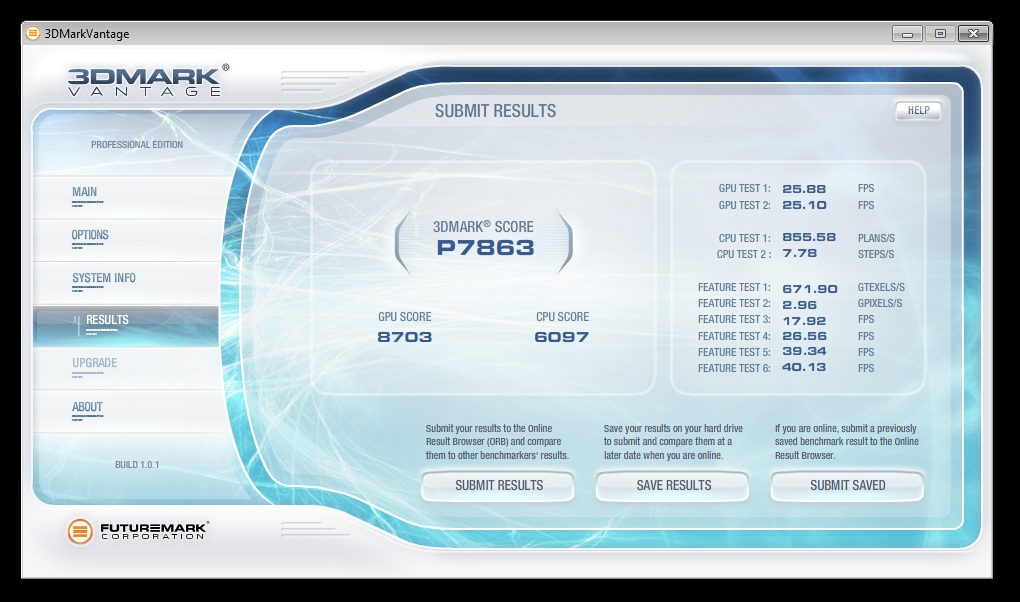
Task: Select the CPU Test 1 value 855.58
Action: [809, 238]
